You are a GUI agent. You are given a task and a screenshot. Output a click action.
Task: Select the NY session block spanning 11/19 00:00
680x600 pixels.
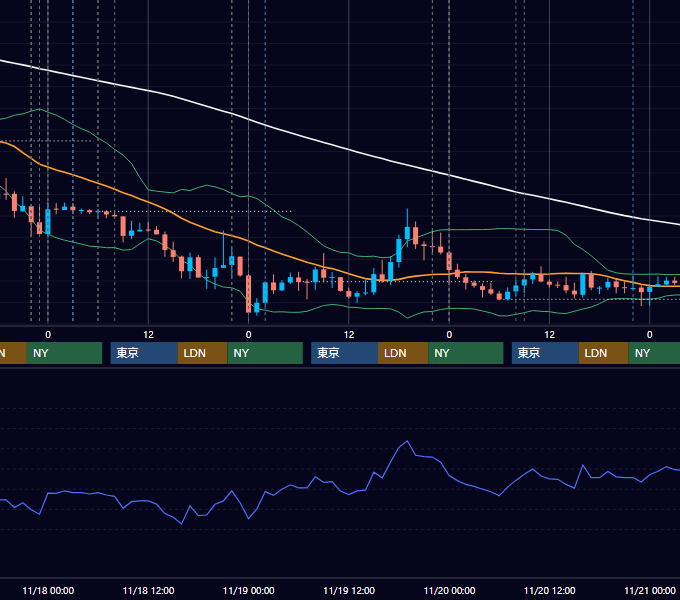click(265, 353)
